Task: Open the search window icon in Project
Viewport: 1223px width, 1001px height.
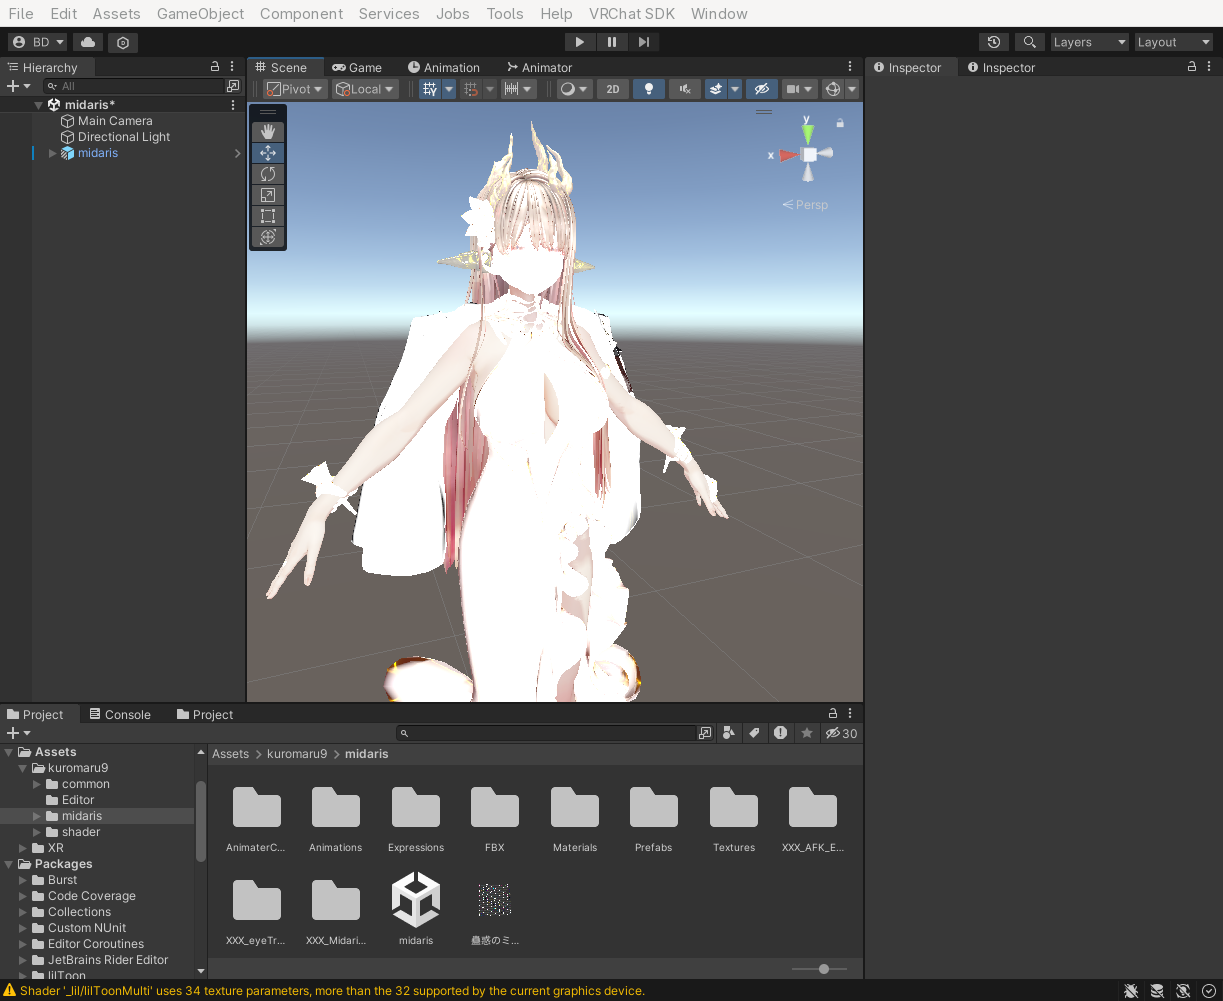Action: (x=705, y=733)
